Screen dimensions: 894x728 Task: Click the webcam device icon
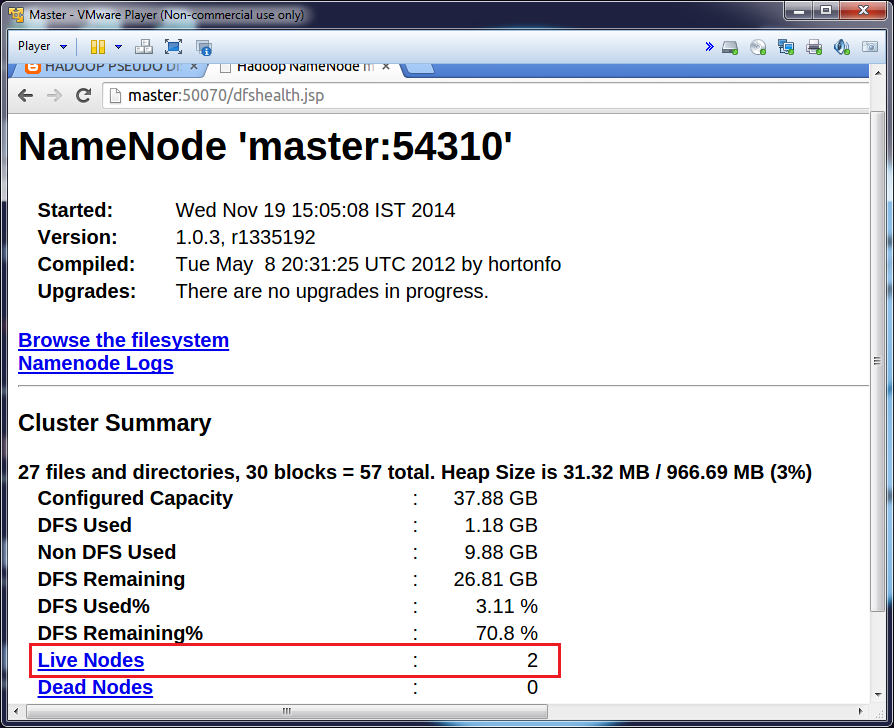click(868, 47)
